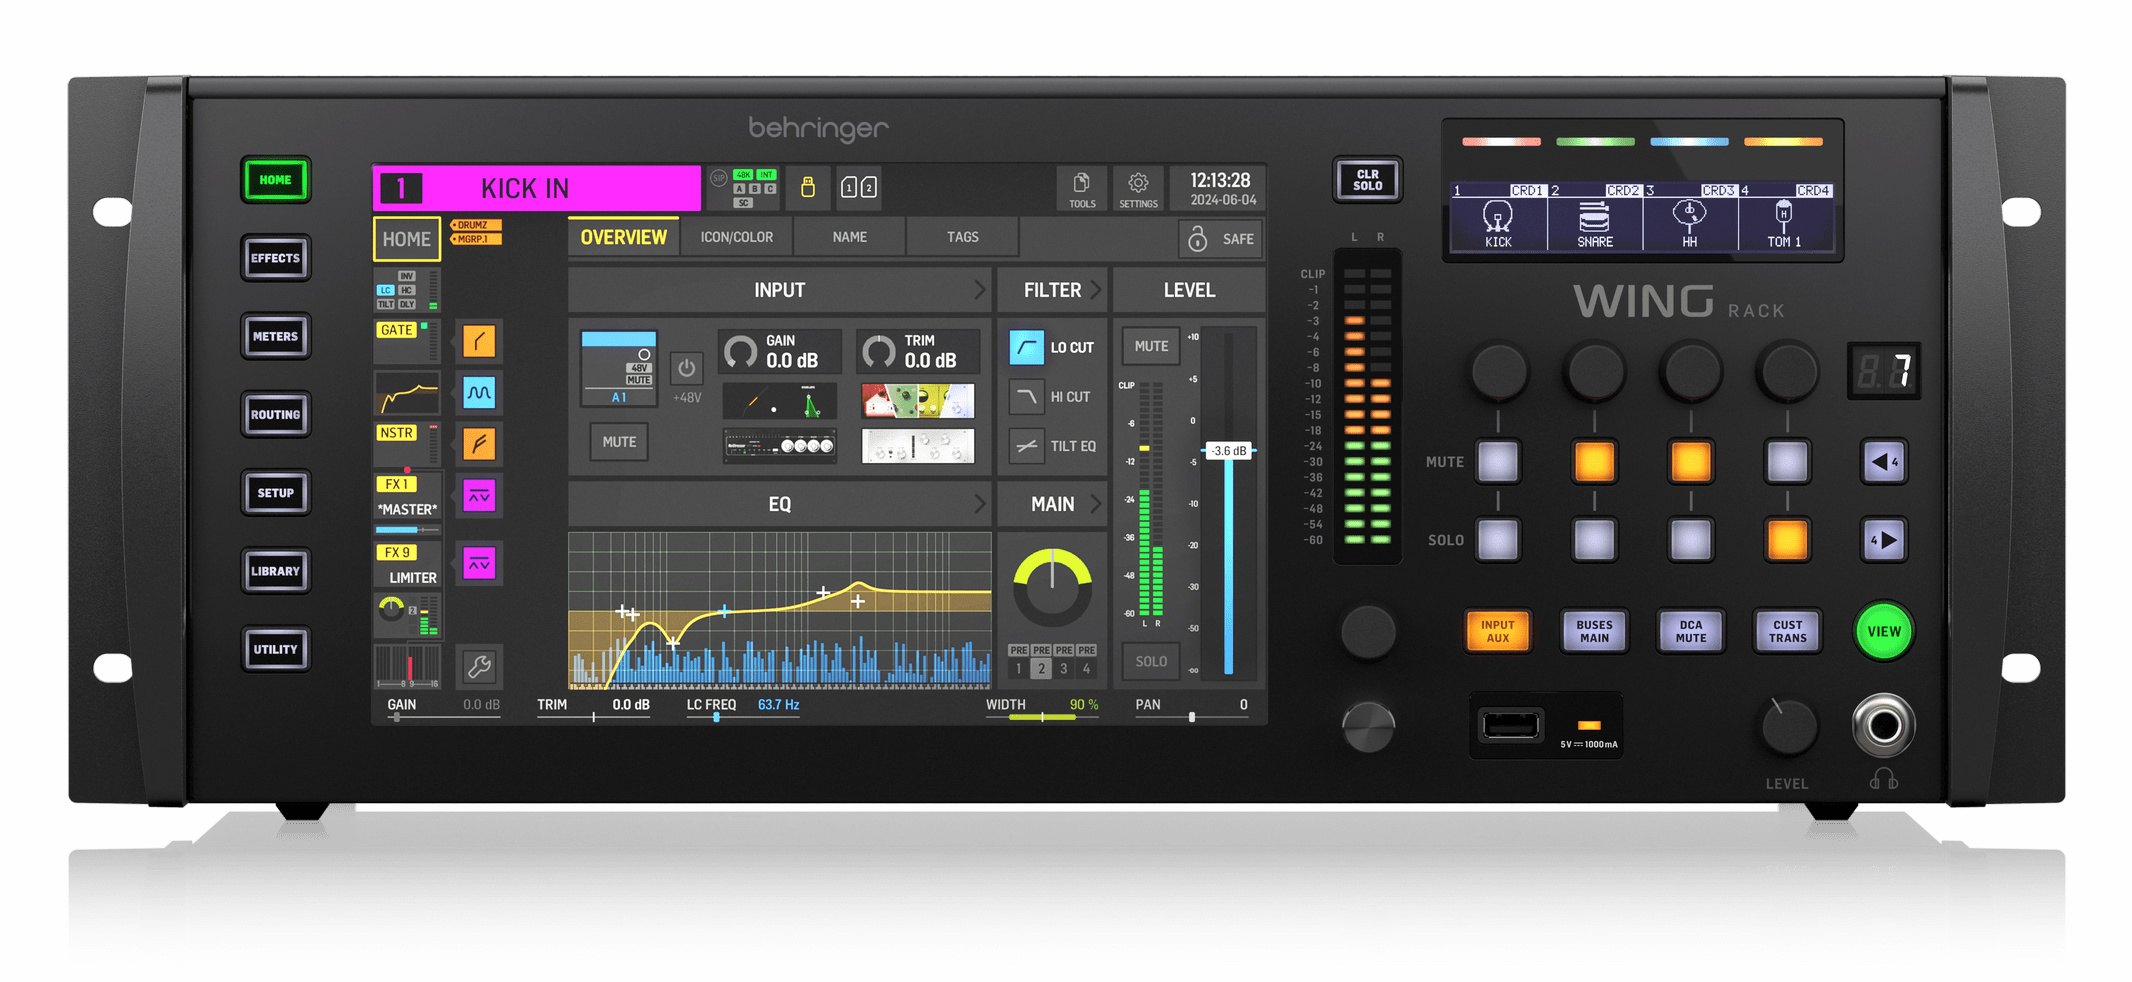
Task: Click the -3.6 dB level fader handle
Action: [1229, 451]
